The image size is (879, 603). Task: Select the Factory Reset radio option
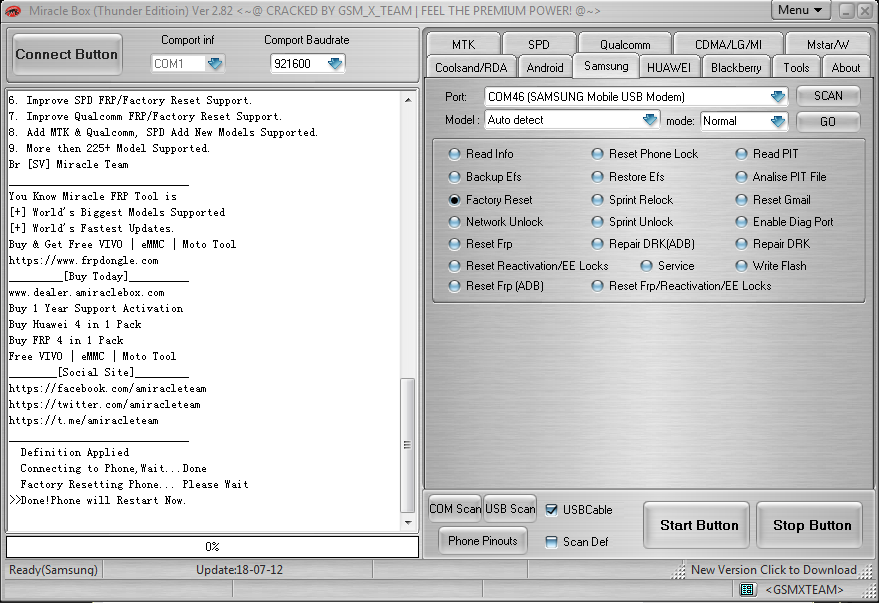(455, 200)
